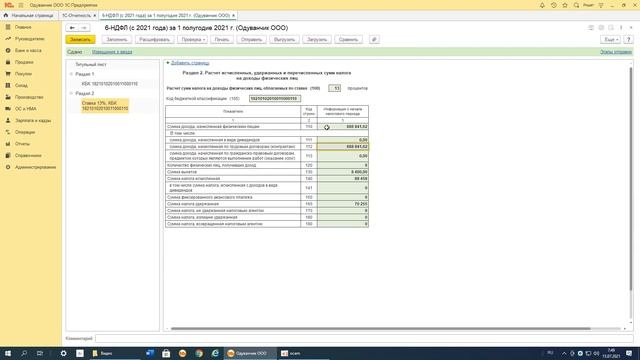Open Склад section in sidebar
This screenshot has width=640, height=360.
click(21, 85)
